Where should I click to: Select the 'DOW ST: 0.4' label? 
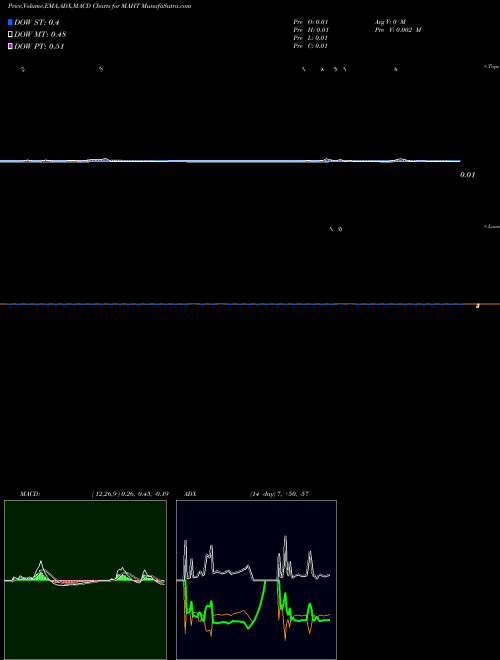(37, 22)
